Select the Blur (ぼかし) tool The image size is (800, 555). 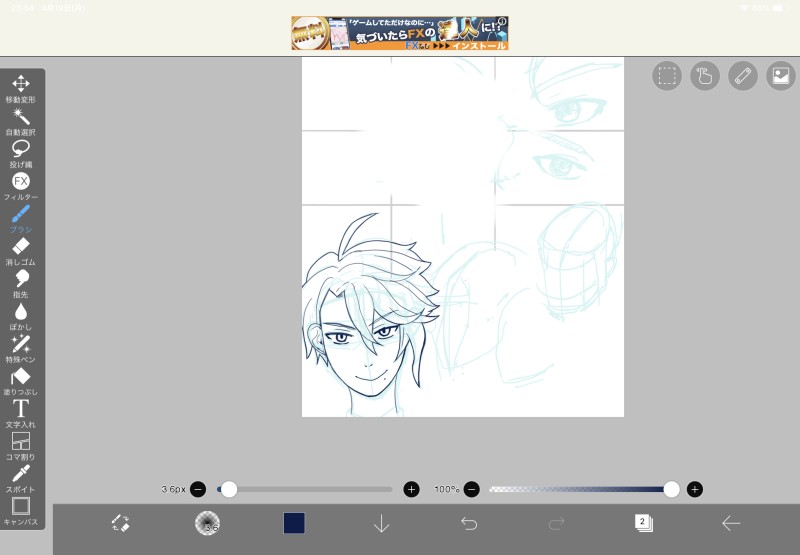[x=21, y=316]
